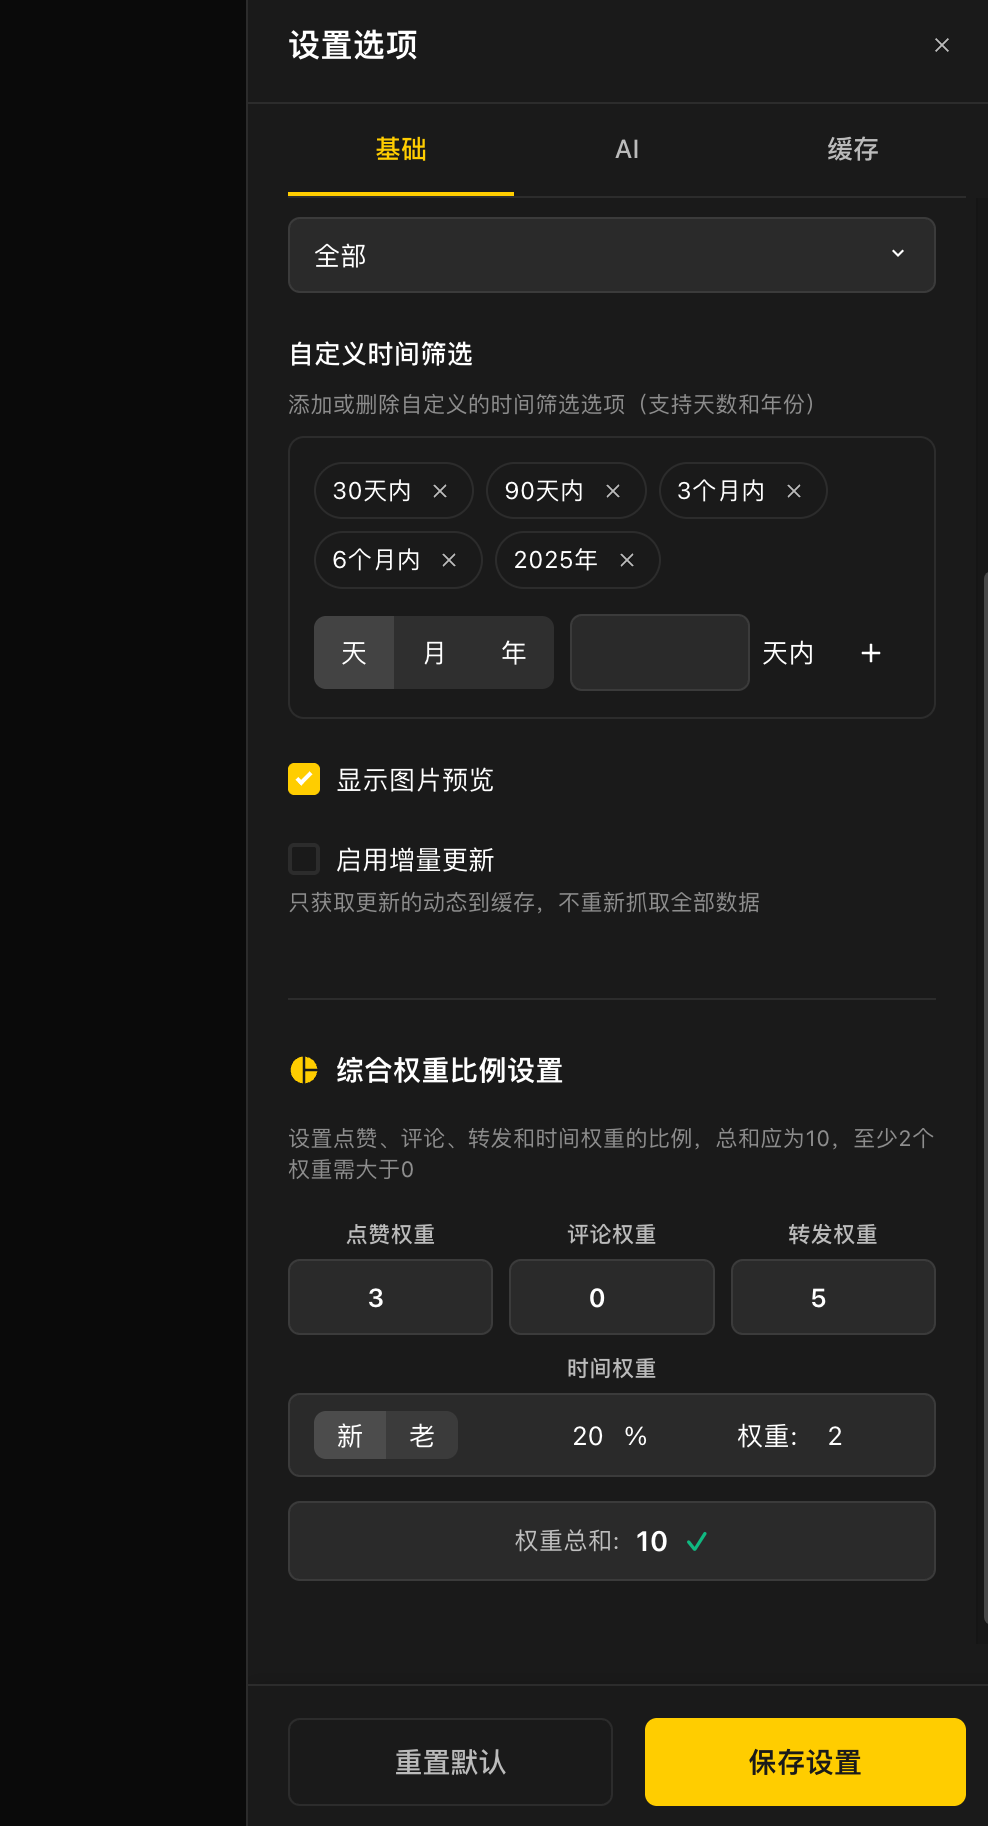The width and height of the screenshot is (988, 1826).
Task: Remove the 90天内 time filter tag
Action: 613,491
